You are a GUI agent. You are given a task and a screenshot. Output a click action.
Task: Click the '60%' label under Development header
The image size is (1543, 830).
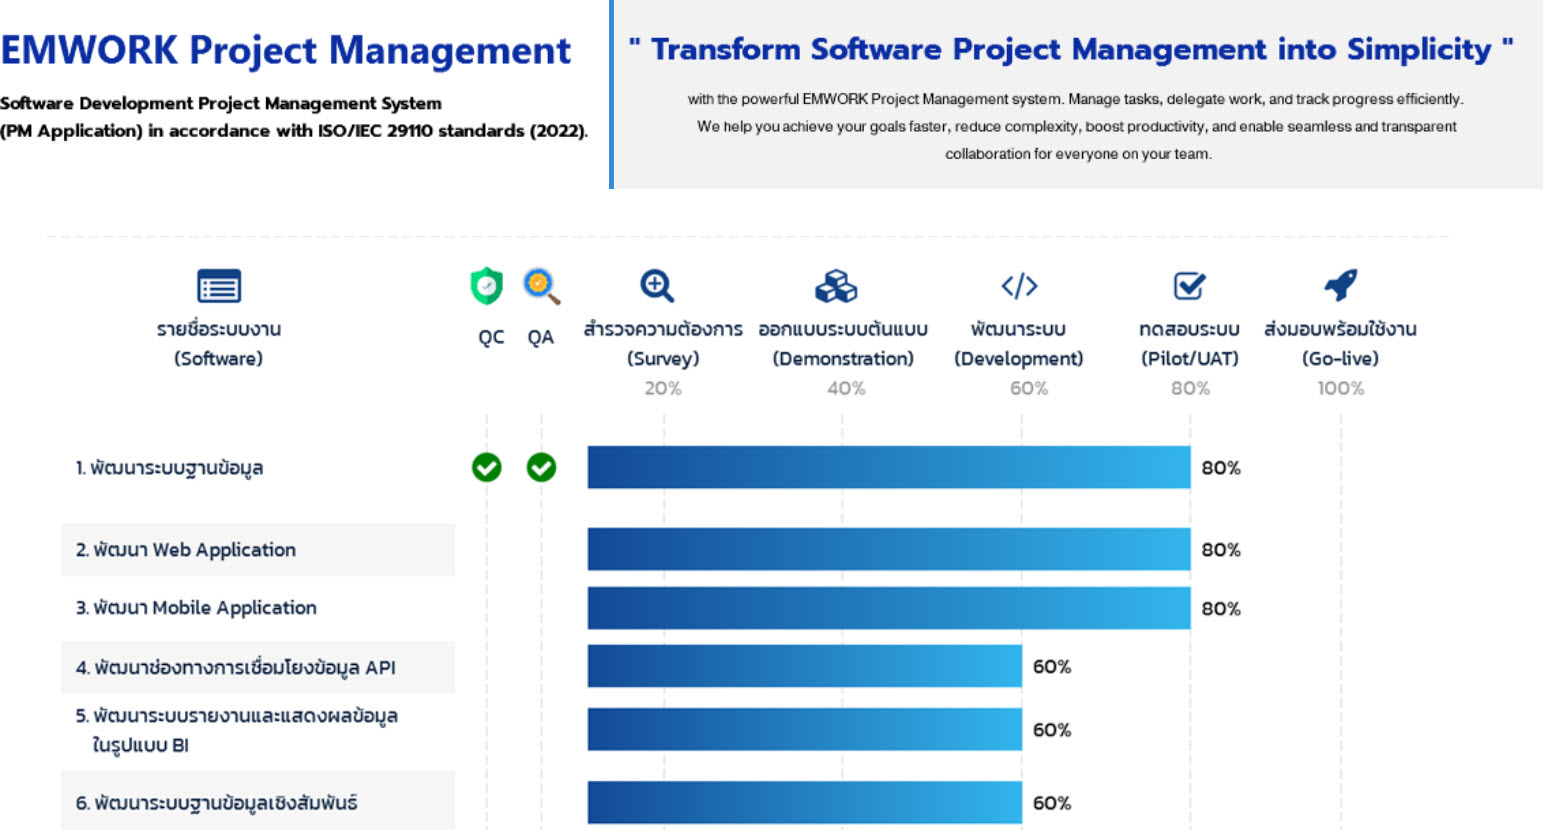[1029, 388]
